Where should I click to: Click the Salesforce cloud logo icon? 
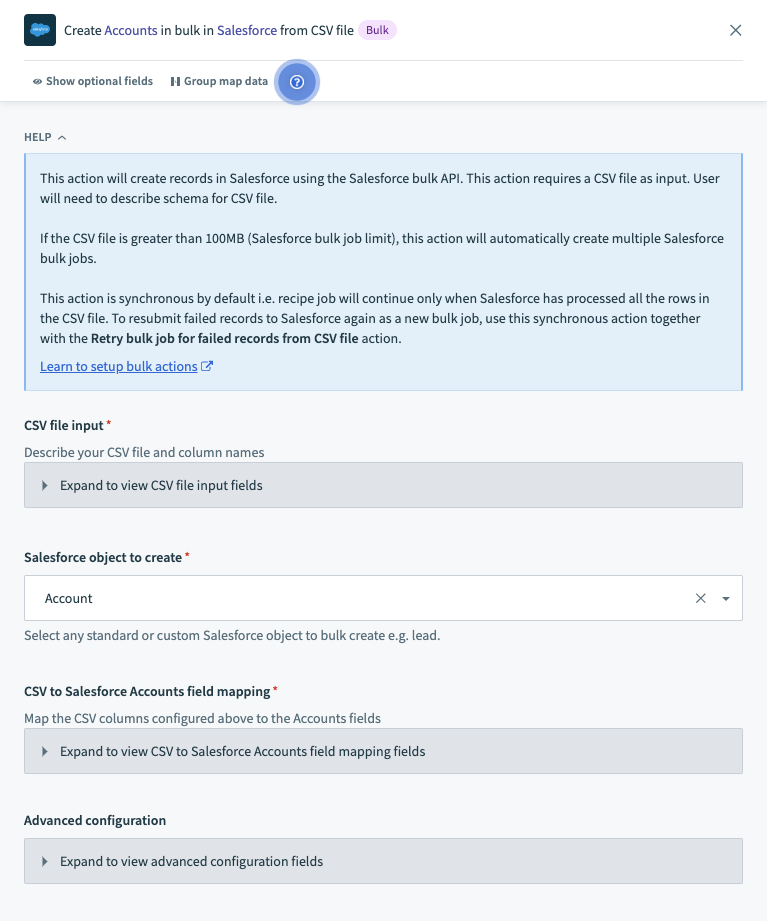39,30
